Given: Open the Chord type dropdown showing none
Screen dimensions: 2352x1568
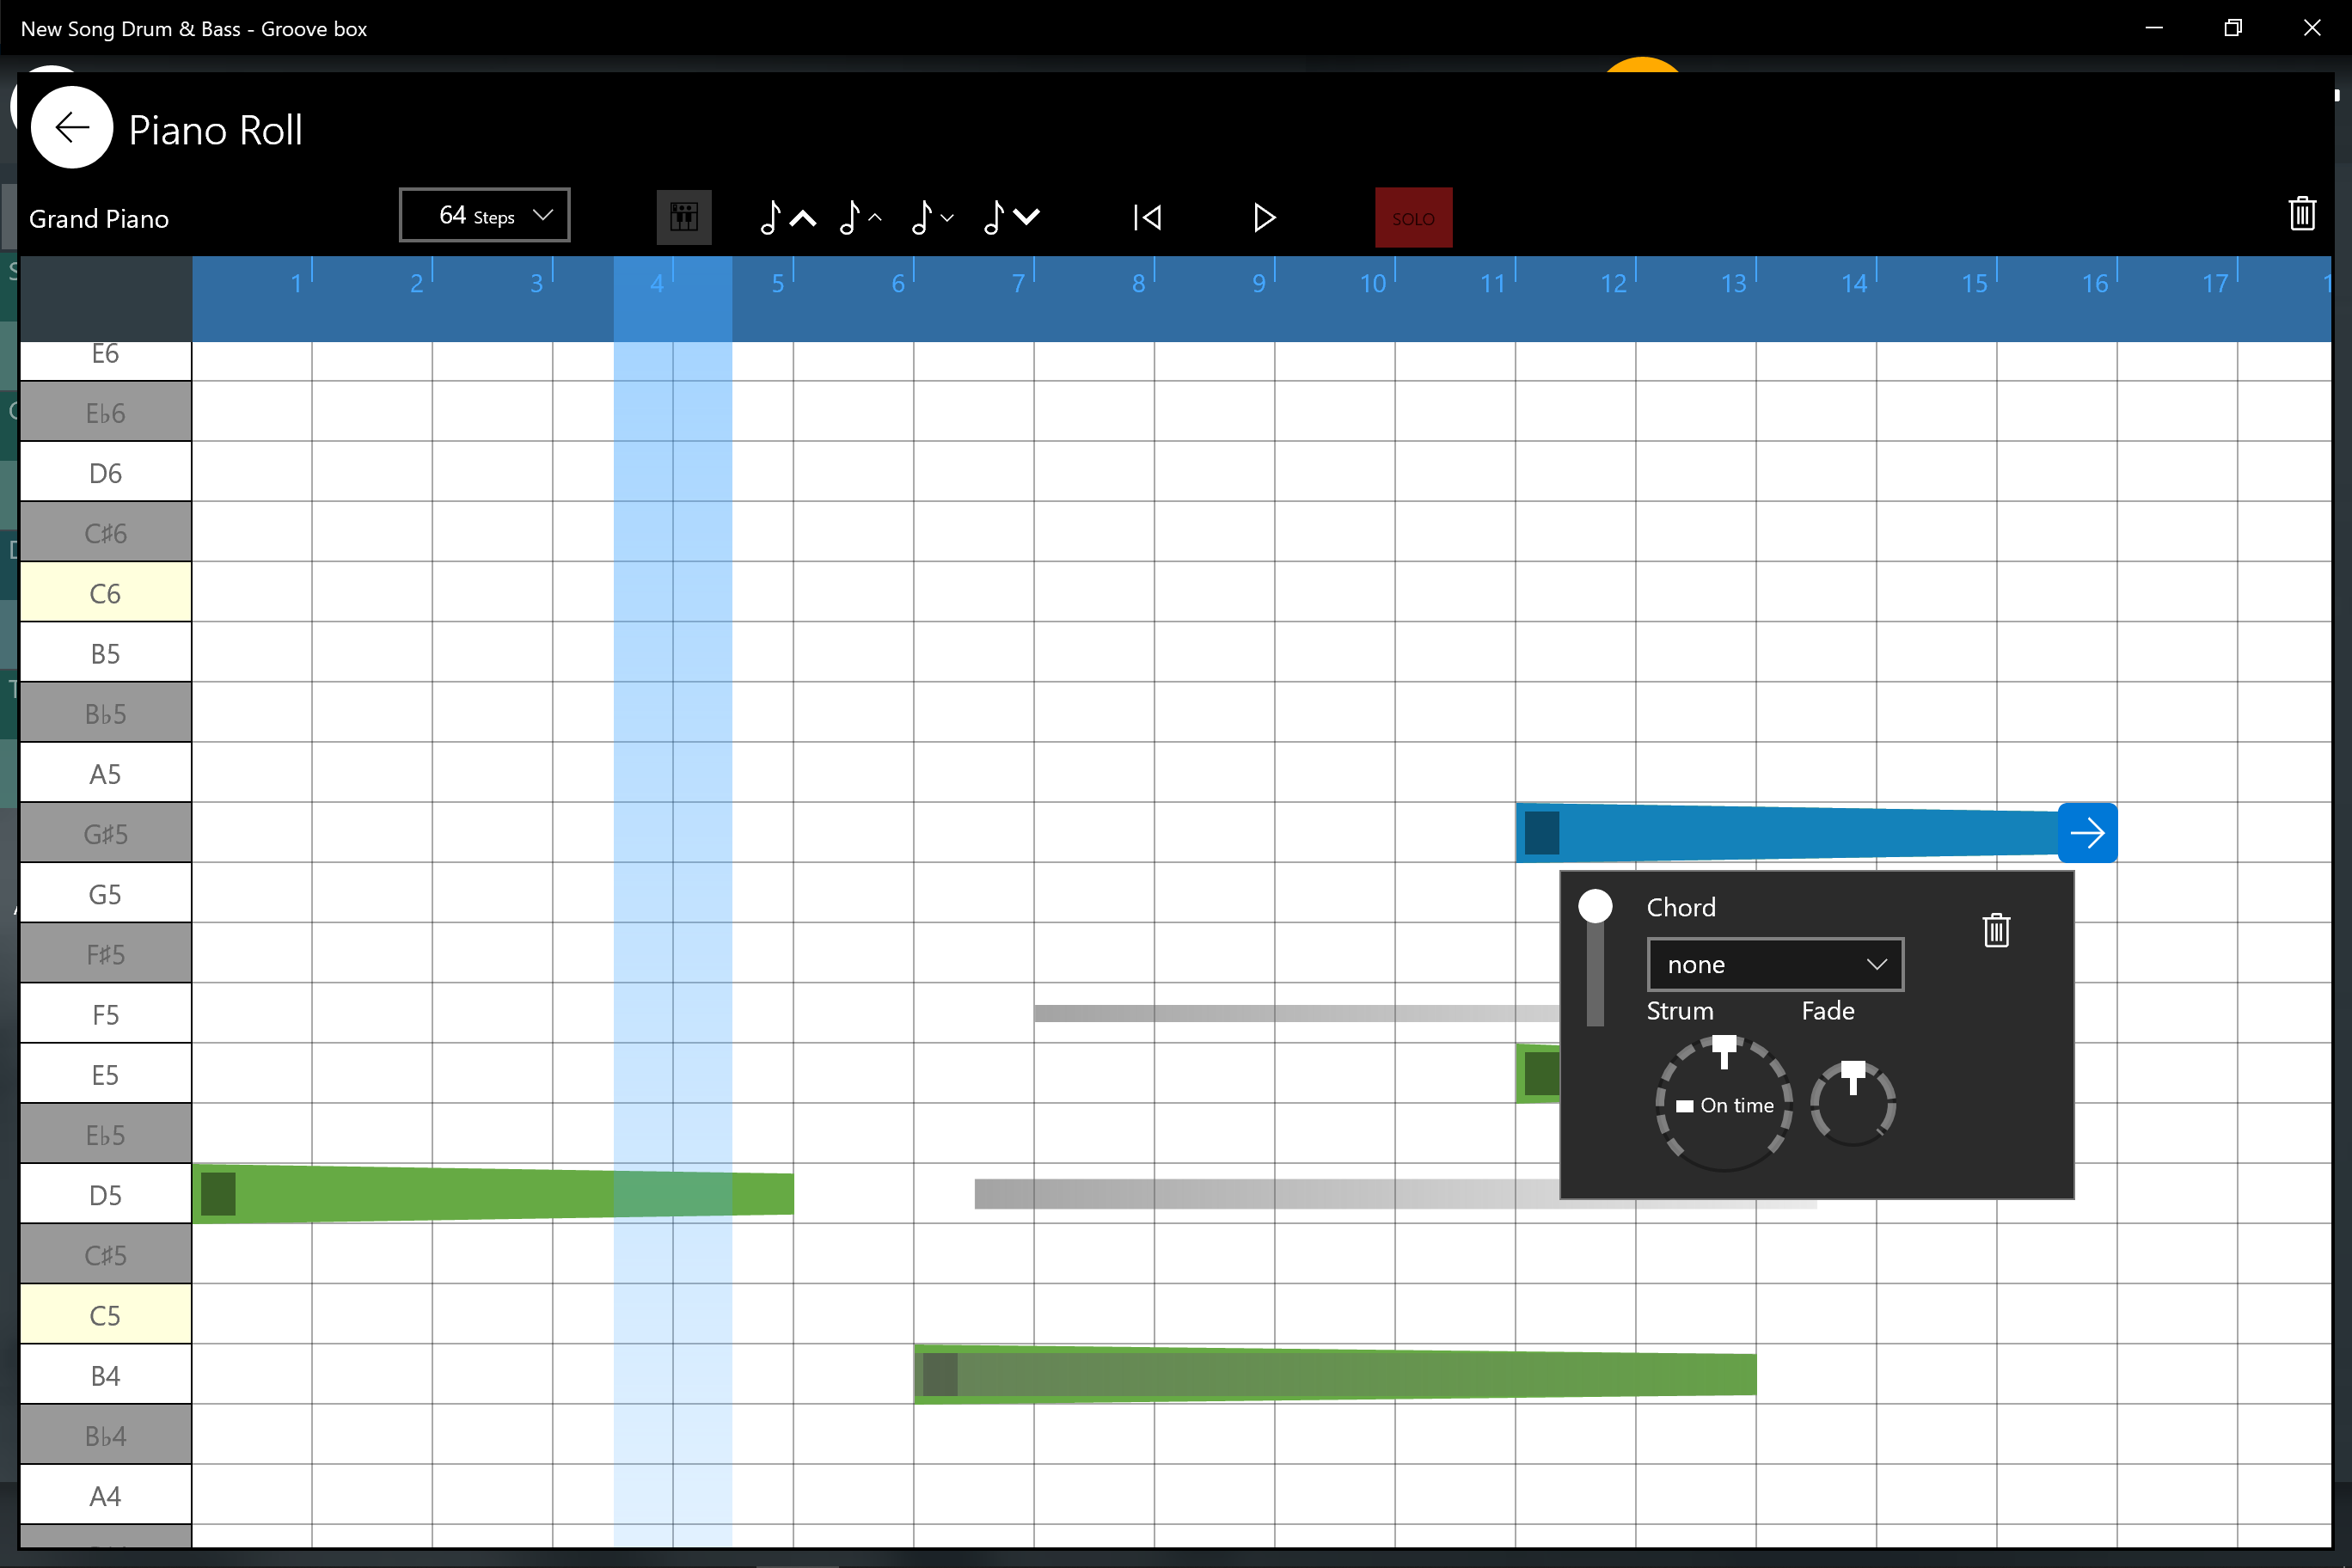Looking at the screenshot, I should click(1774, 964).
